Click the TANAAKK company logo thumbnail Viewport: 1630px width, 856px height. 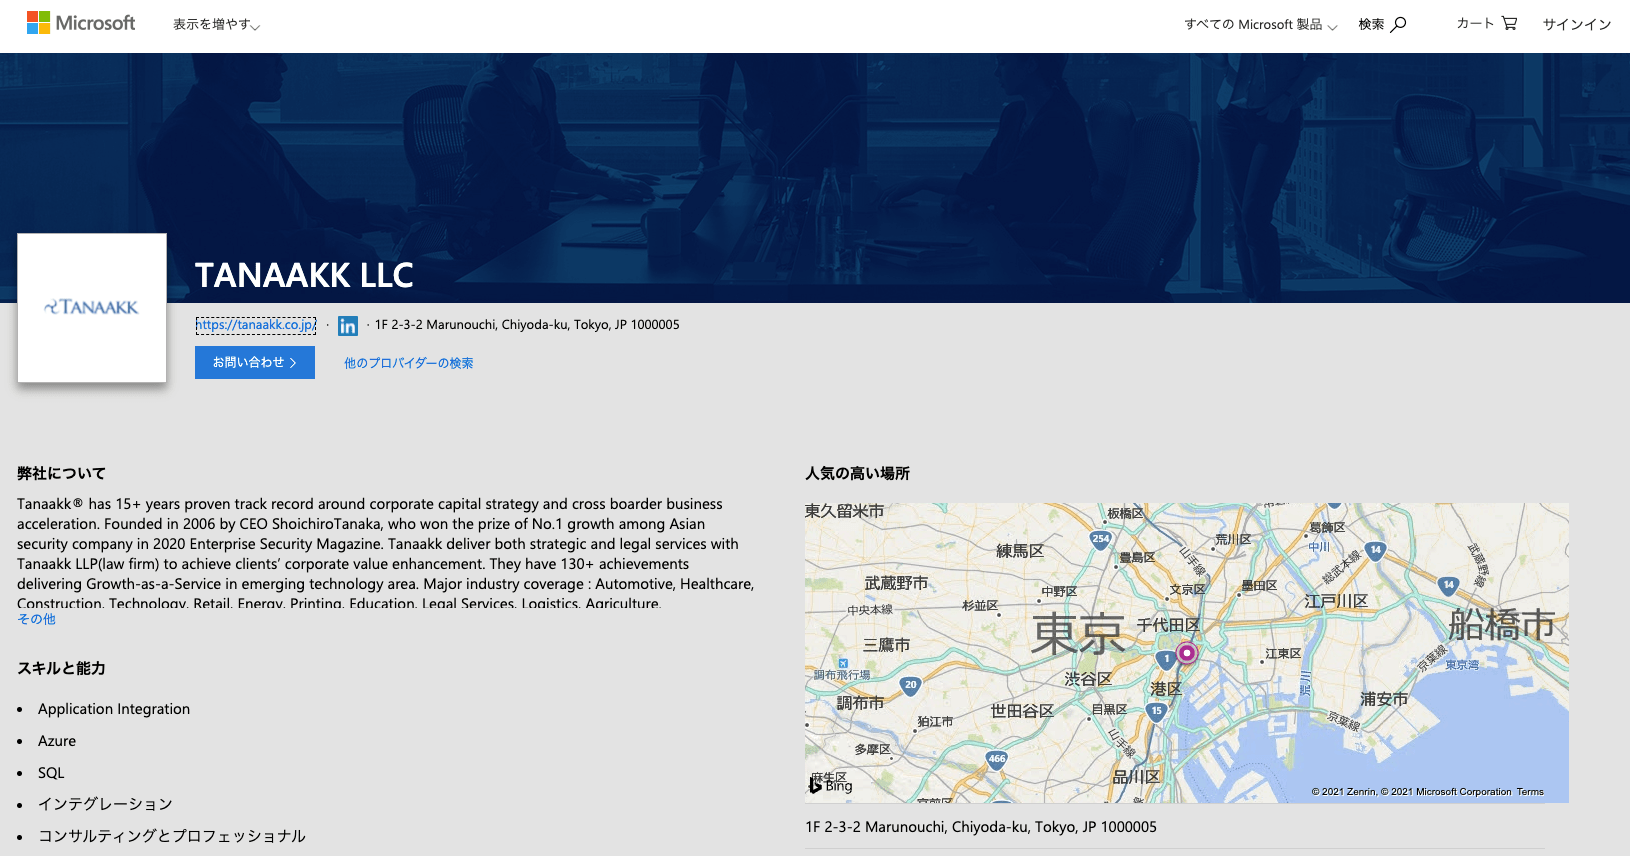point(92,308)
